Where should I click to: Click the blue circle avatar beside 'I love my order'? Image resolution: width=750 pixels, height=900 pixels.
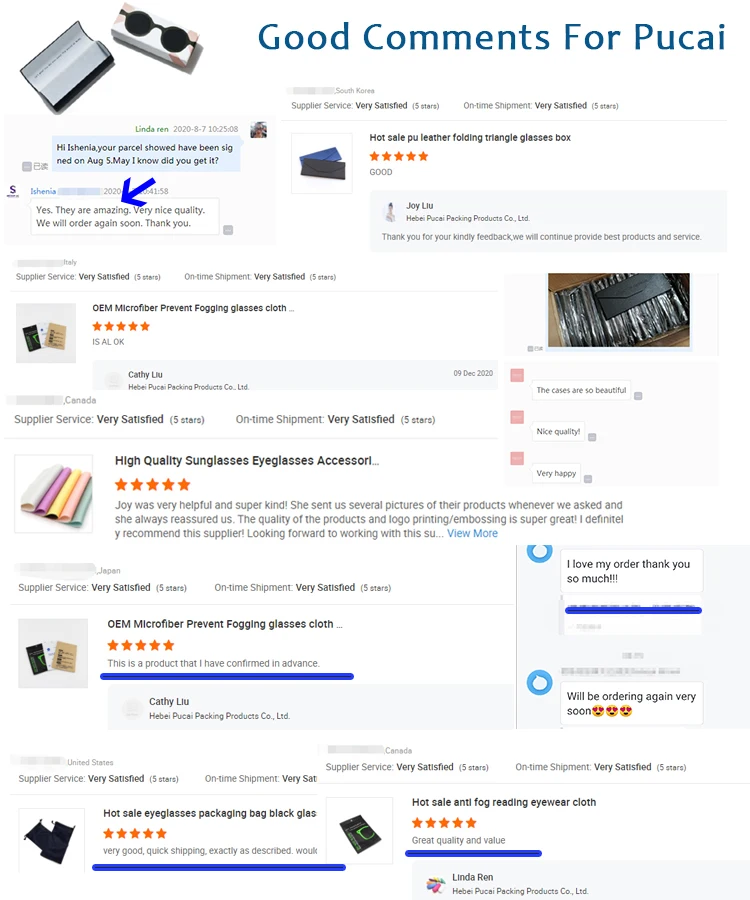click(539, 552)
